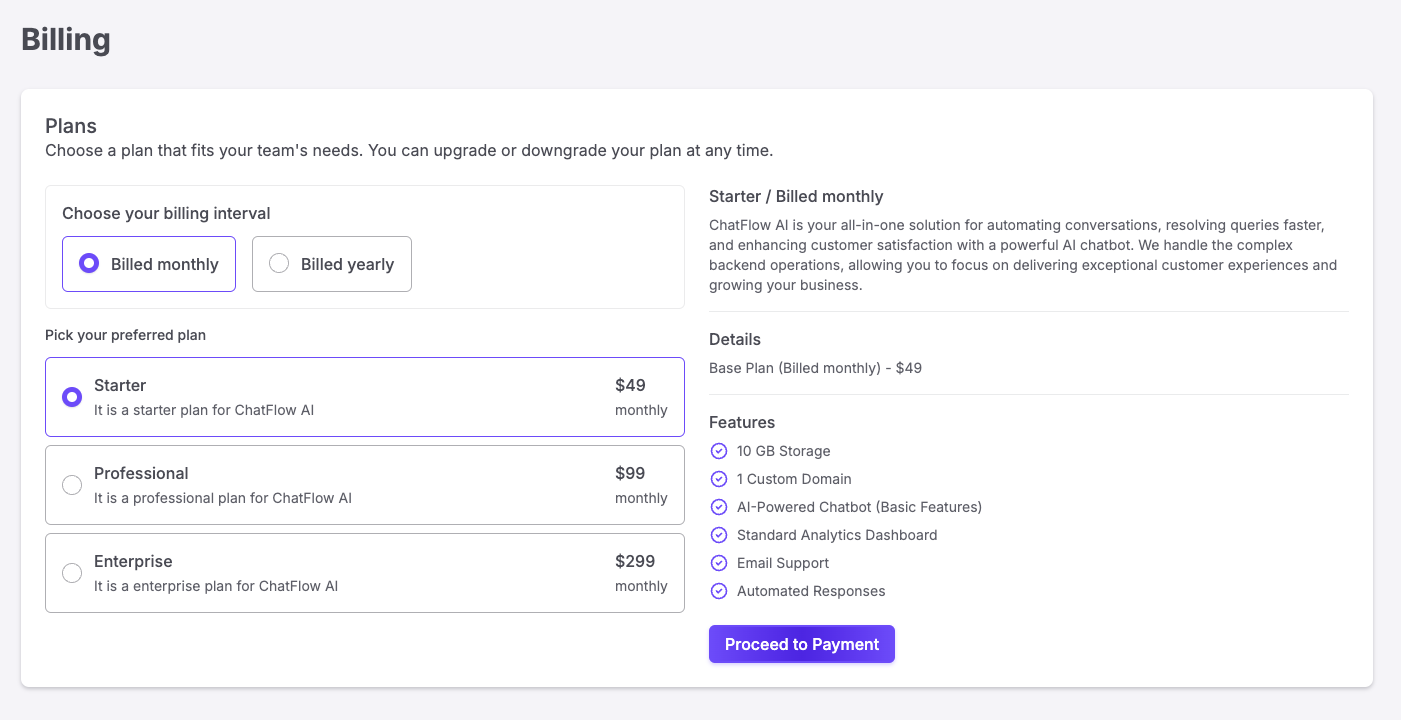Click 'Base Plan (Billed monthly) - $49' text
The width and height of the screenshot is (1401, 720).
(815, 368)
